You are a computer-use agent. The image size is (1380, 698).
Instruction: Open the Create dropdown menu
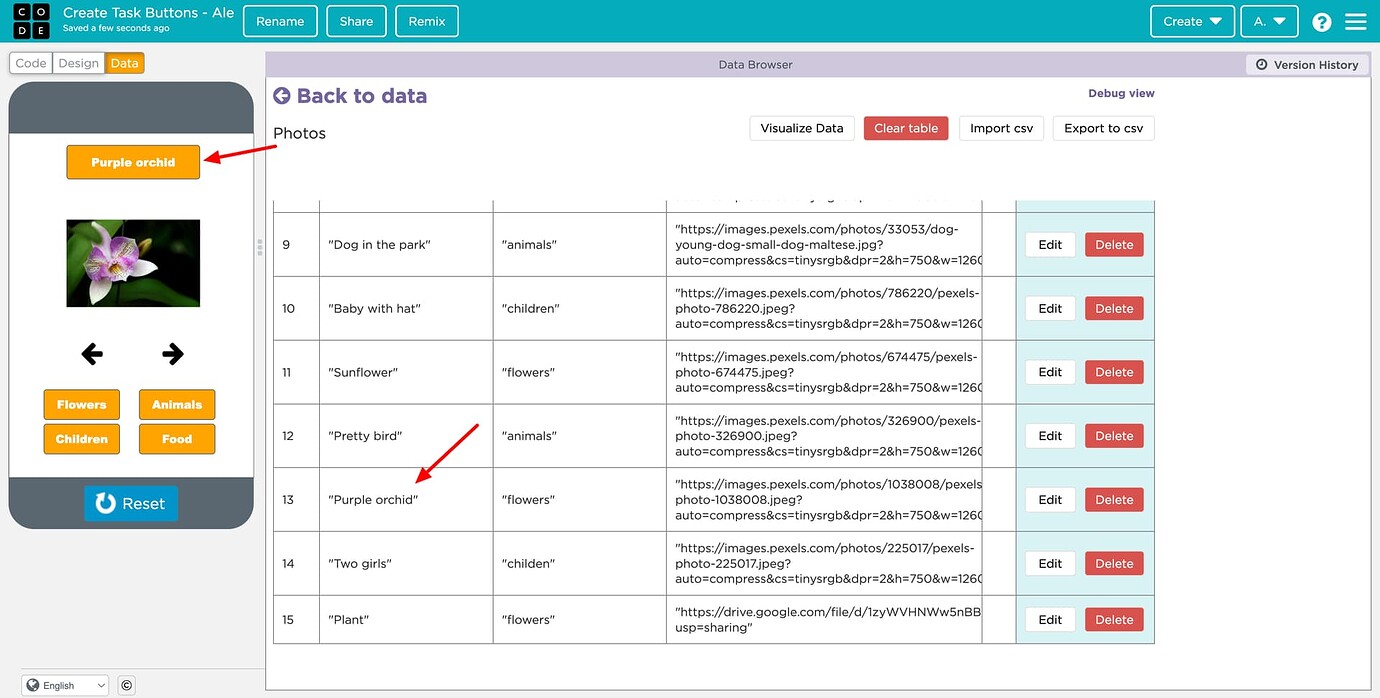[1192, 21]
